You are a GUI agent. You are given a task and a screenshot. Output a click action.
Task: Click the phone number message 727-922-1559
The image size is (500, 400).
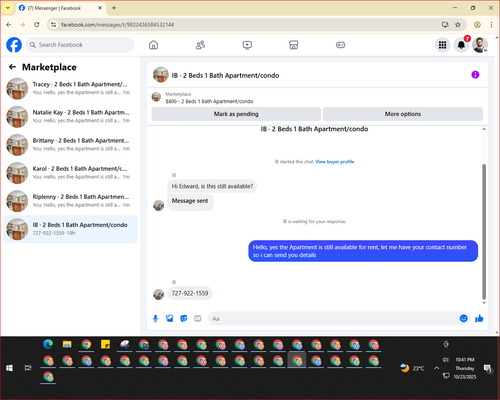190,293
